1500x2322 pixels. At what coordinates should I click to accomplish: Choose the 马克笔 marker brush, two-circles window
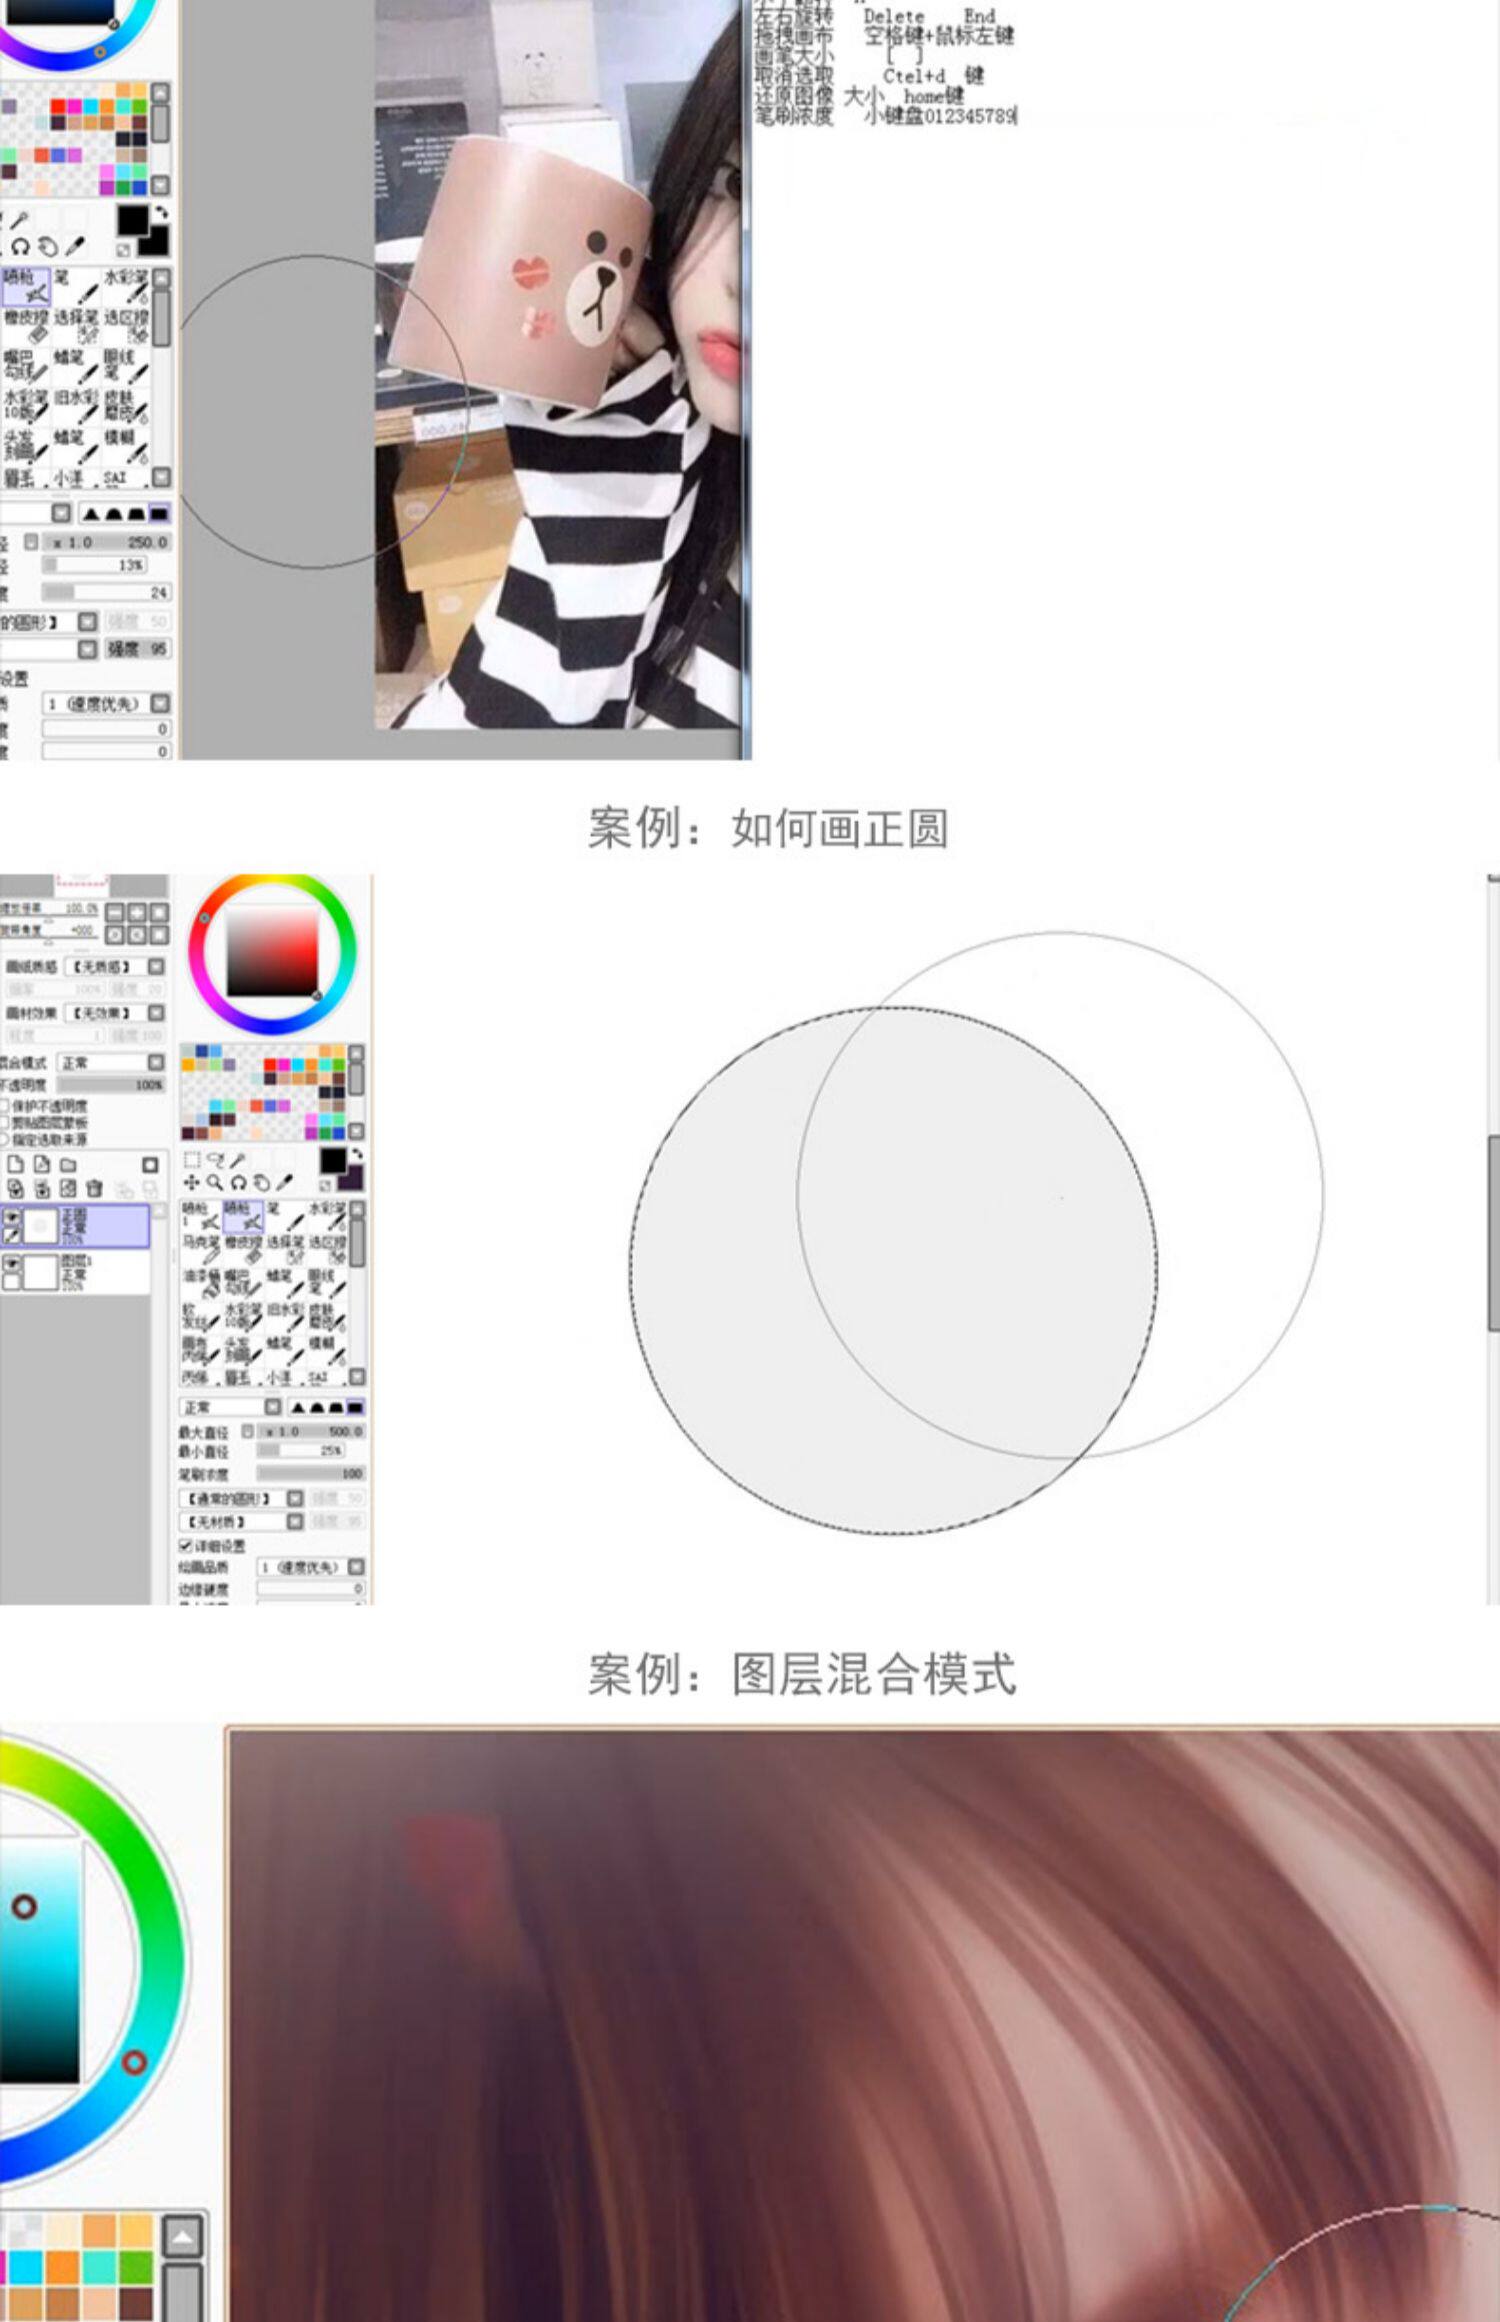[201, 1249]
